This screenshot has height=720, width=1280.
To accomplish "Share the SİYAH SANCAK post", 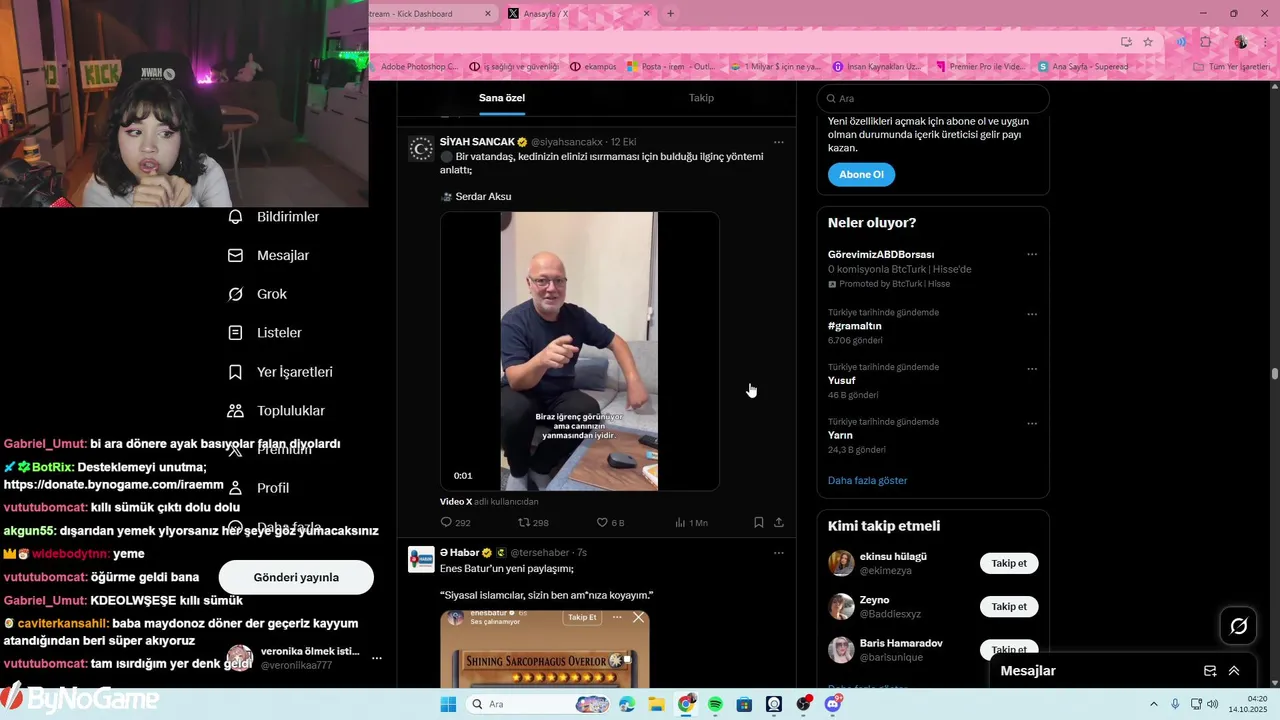I will click(779, 522).
